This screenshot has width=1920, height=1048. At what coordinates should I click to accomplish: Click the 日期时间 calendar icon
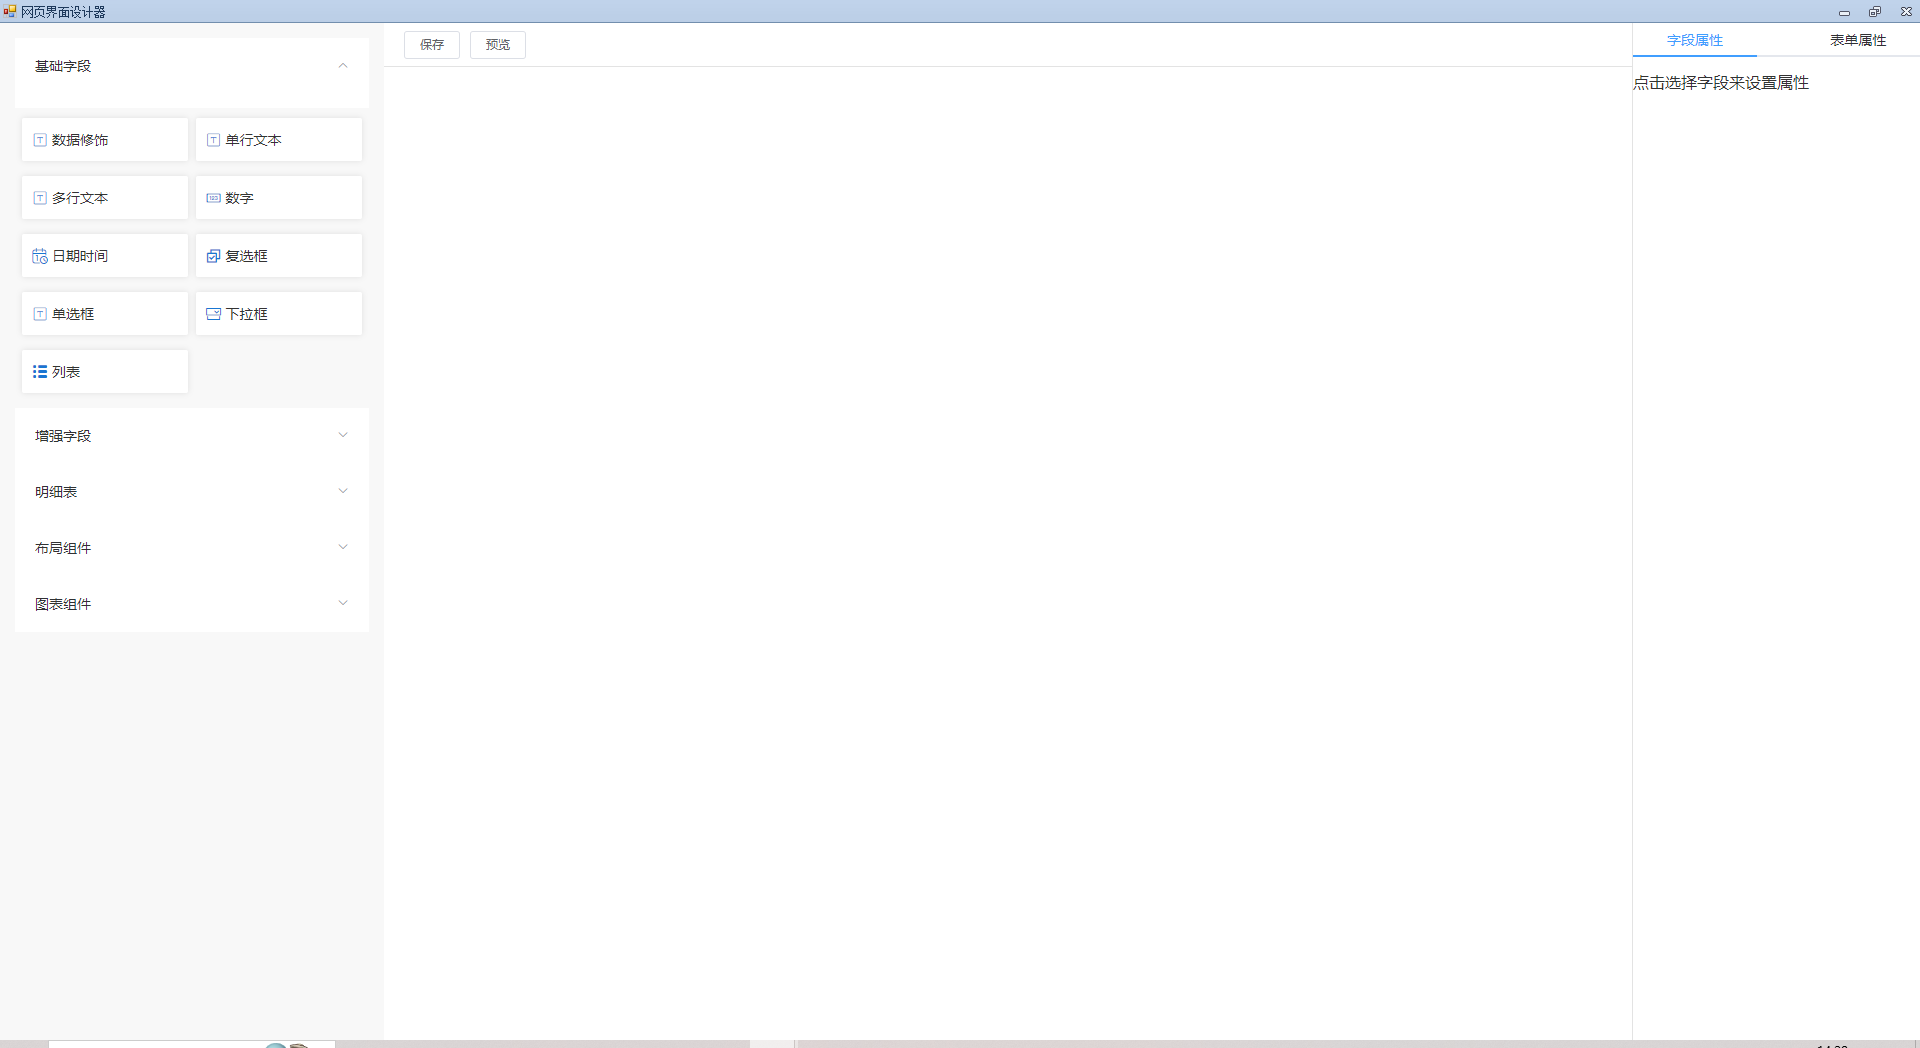pos(40,256)
